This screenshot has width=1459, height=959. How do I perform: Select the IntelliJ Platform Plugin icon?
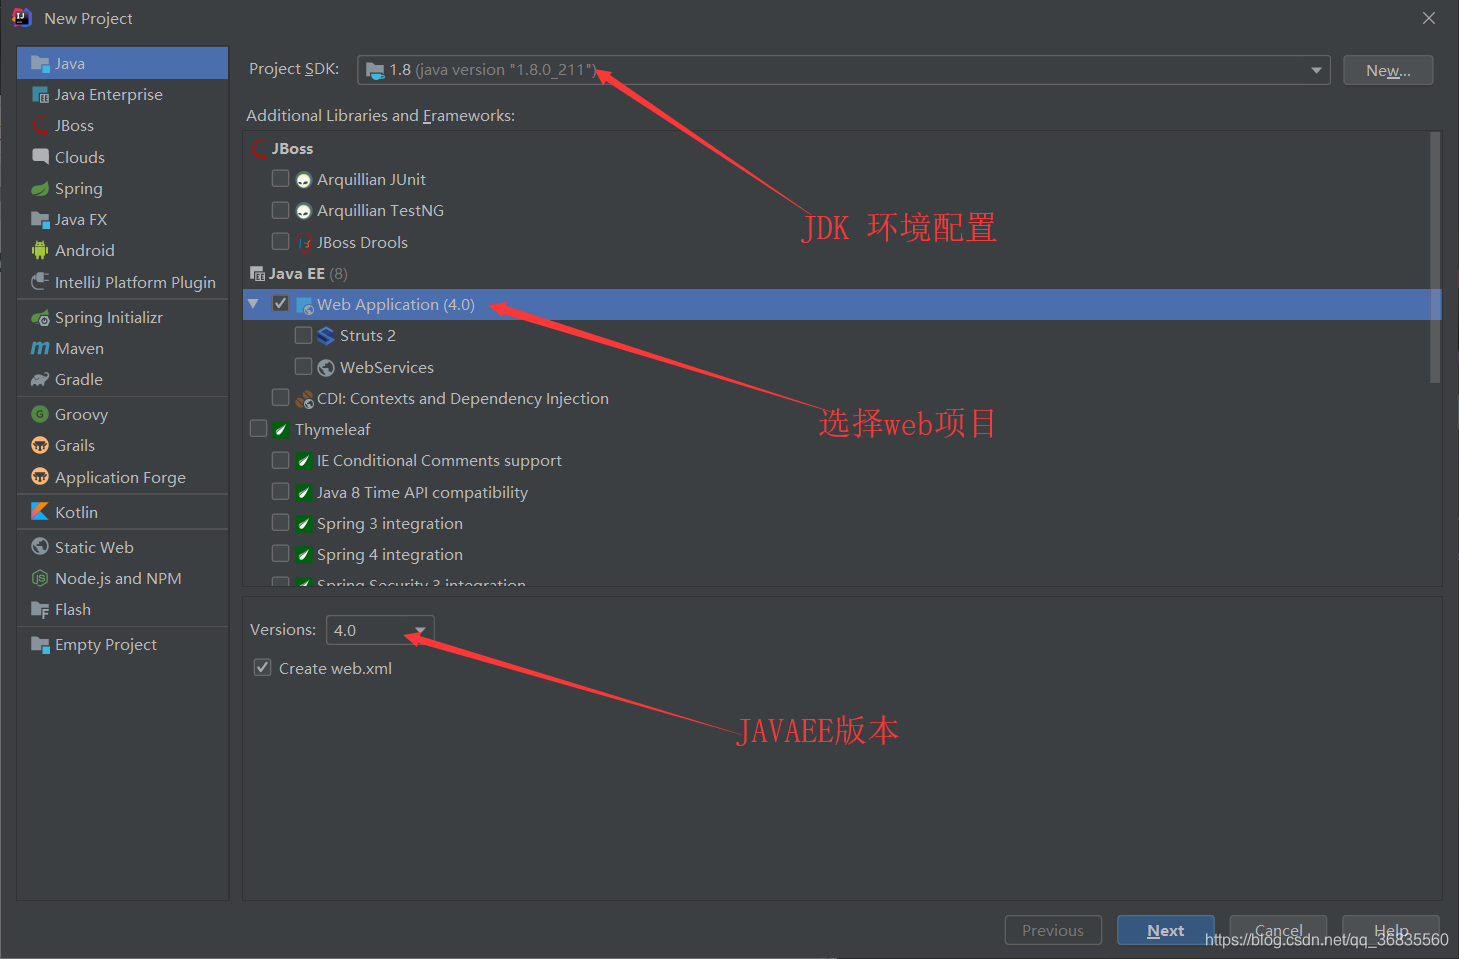(40, 282)
